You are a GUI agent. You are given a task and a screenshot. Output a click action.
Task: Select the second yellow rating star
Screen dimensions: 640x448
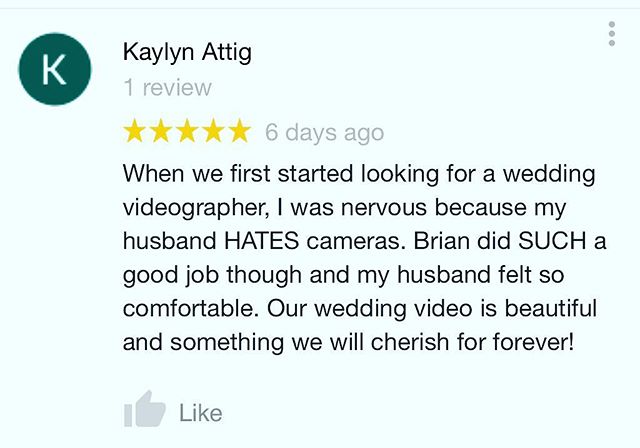click(161, 131)
